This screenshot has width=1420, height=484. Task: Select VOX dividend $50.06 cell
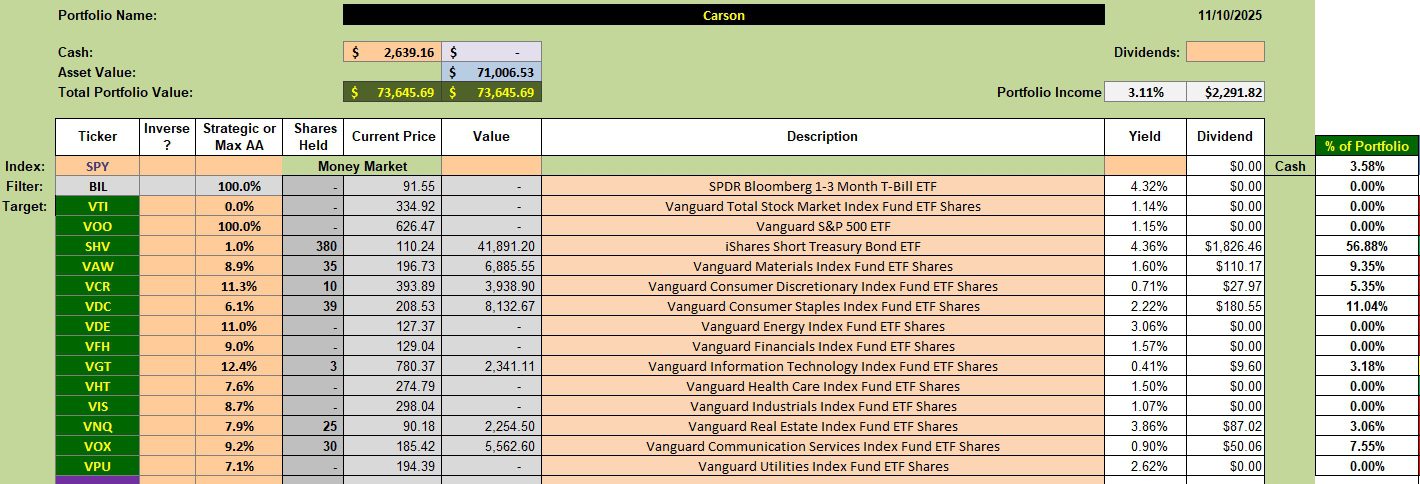(x=1225, y=446)
